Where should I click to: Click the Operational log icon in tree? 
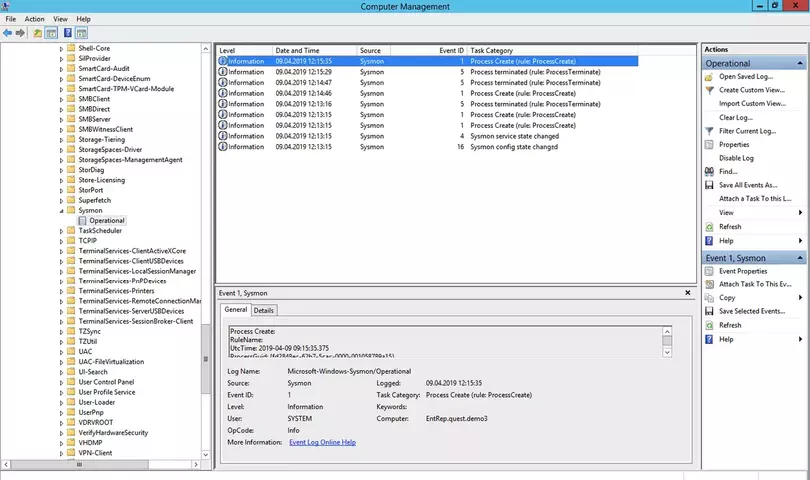pos(82,221)
